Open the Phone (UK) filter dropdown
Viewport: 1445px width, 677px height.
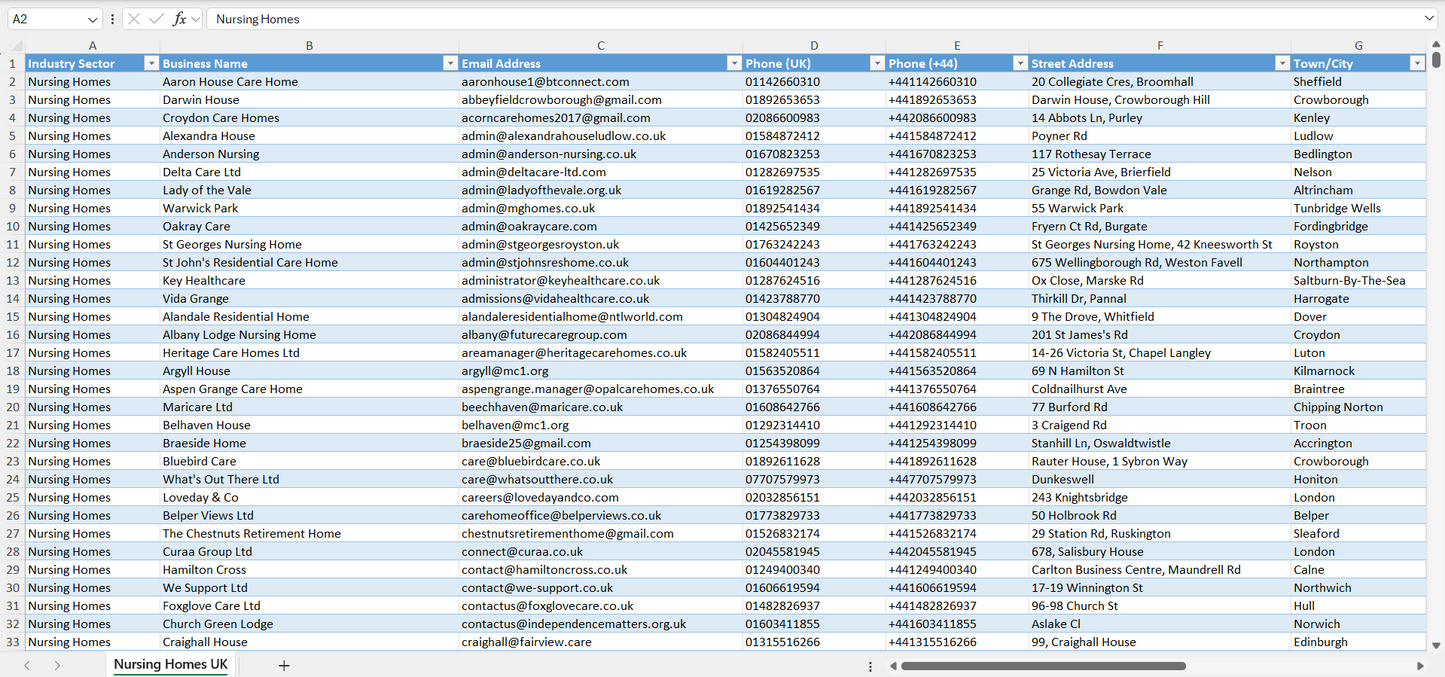pos(877,63)
